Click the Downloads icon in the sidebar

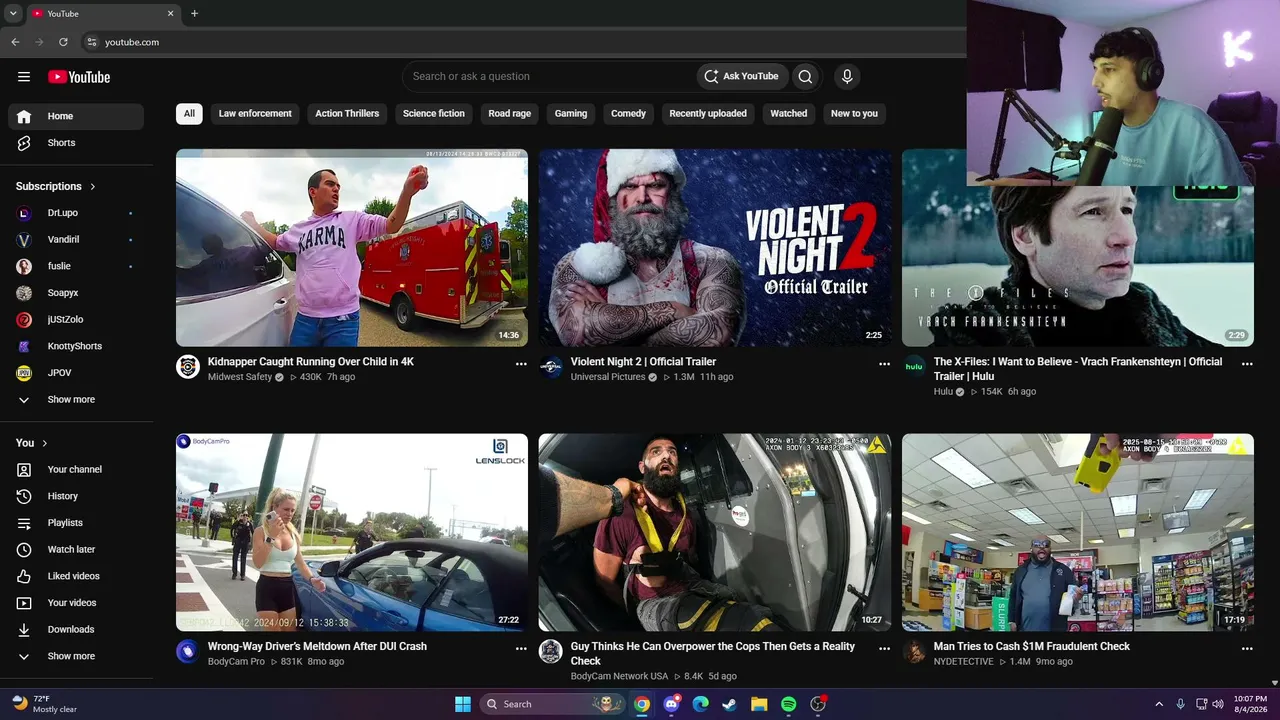(x=24, y=629)
